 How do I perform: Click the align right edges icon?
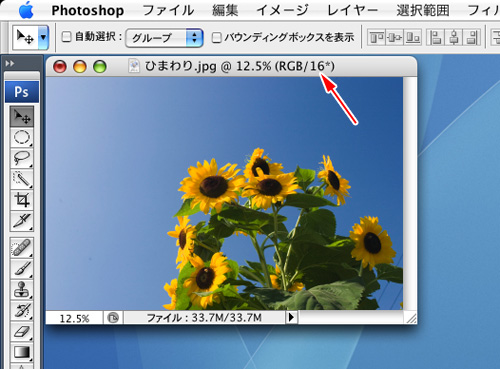[x=472, y=37]
